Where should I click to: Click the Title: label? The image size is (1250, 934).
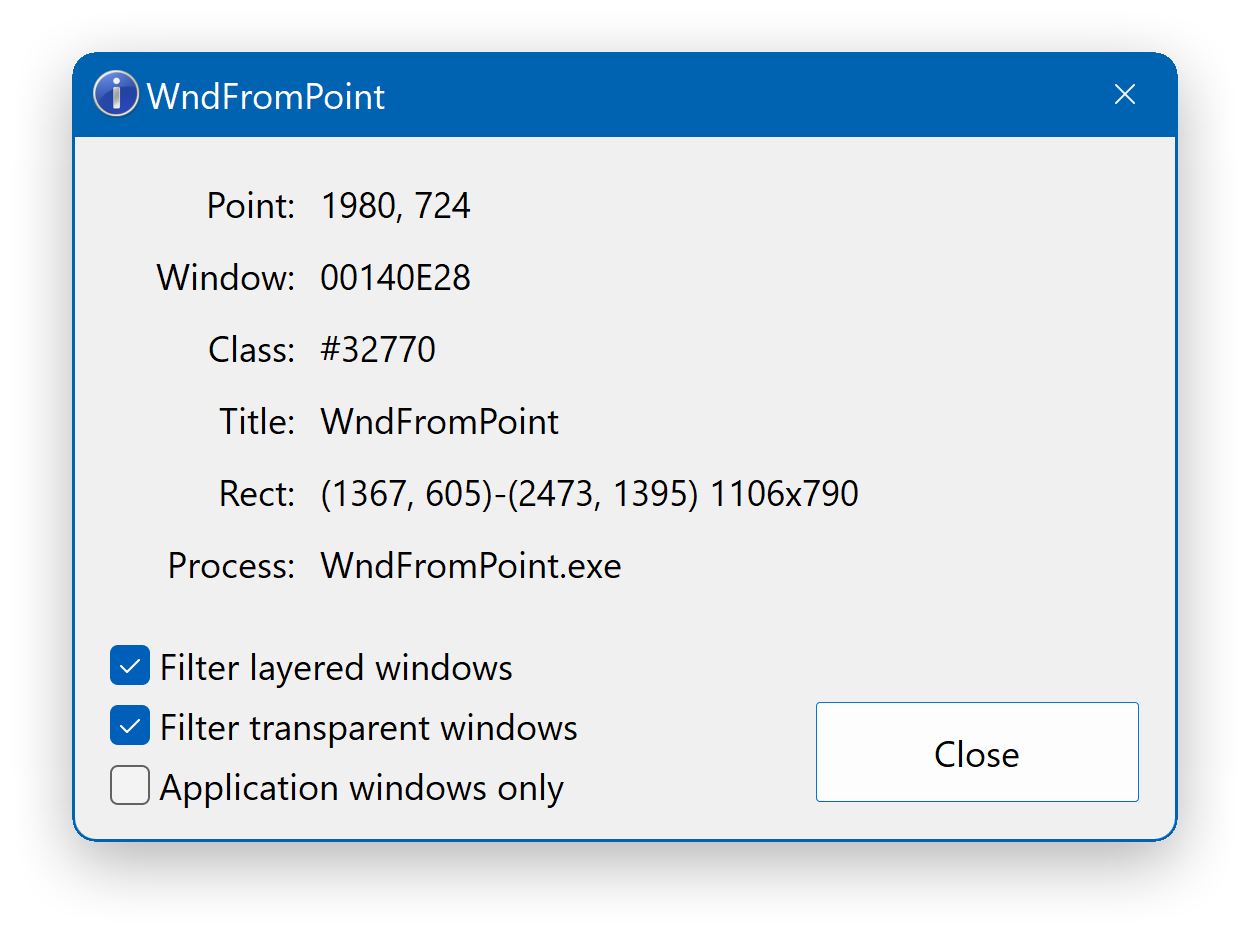[258, 422]
